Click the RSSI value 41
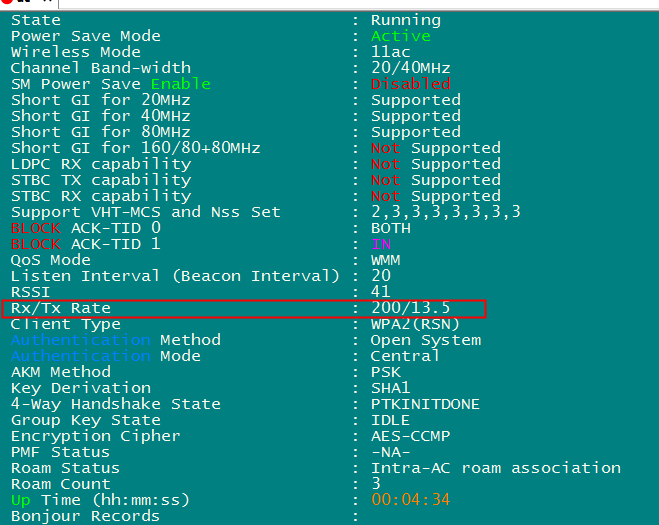Image resolution: width=659 pixels, height=525 pixels. tap(380, 292)
